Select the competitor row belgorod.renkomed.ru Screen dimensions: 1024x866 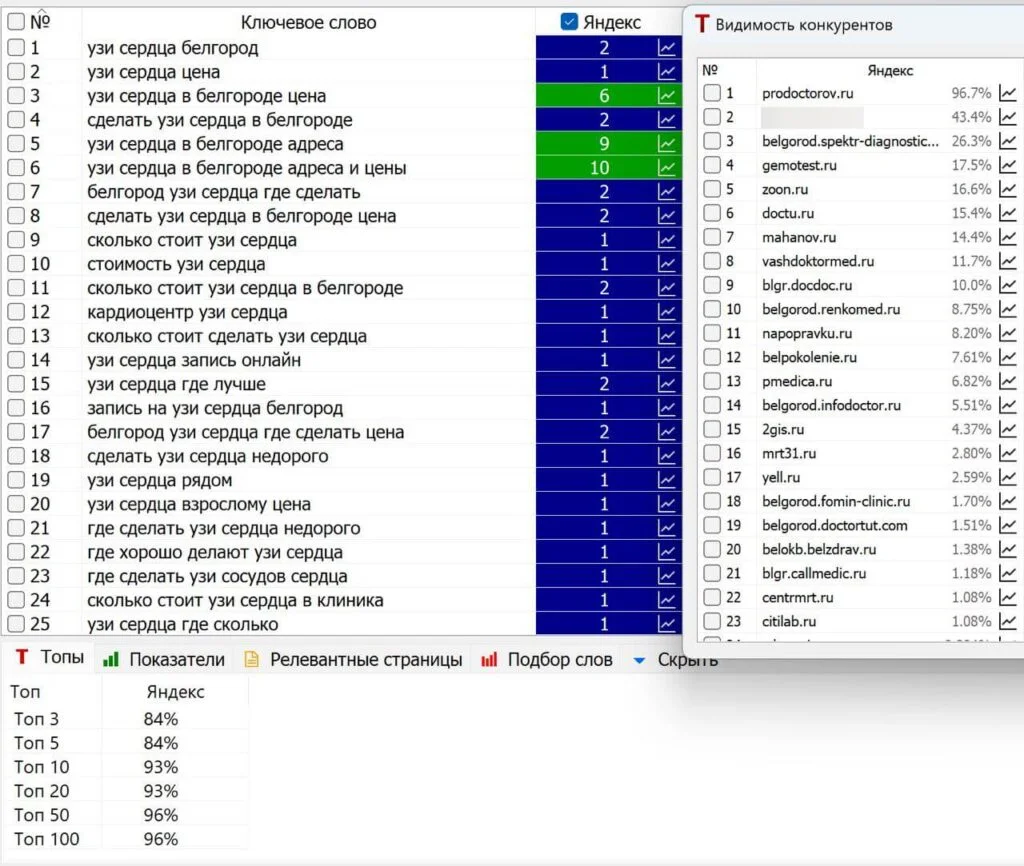(x=831, y=310)
